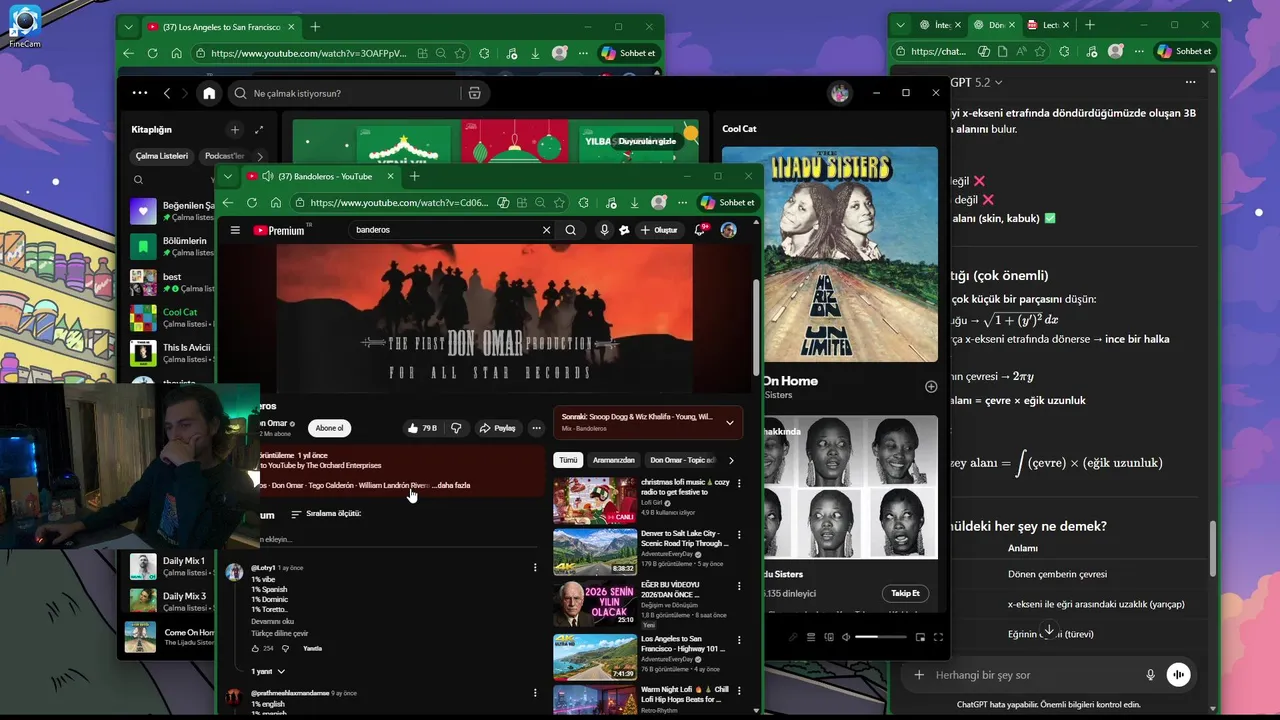Open tab list dropdown in ChatGPT window
This screenshot has width=1280, height=720.
900,24
